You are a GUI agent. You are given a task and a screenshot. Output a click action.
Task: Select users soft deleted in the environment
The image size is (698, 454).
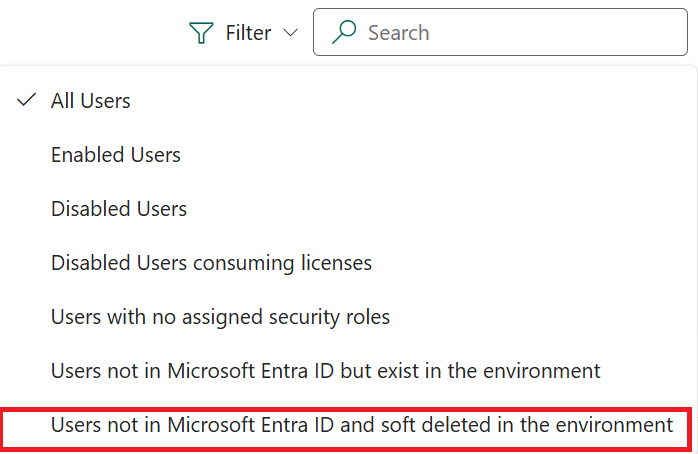tap(361, 425)
